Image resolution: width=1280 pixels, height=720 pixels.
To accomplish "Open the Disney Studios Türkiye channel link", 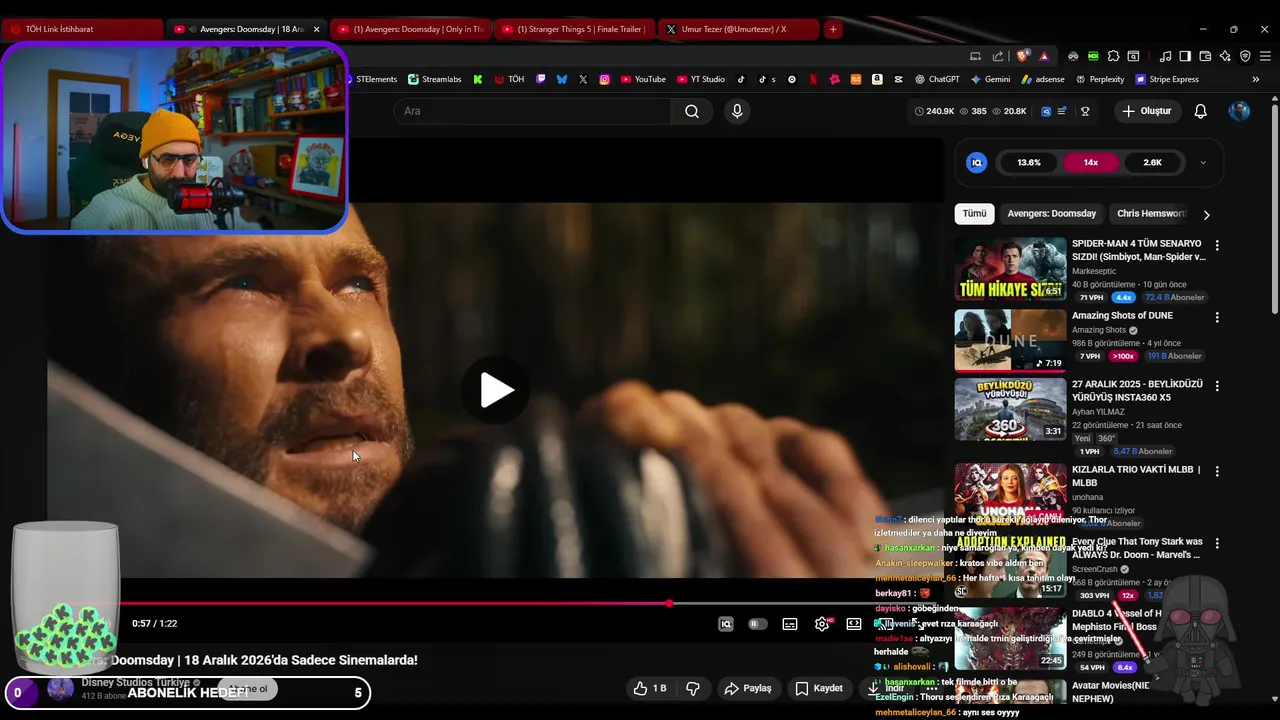I will [136, 682].
